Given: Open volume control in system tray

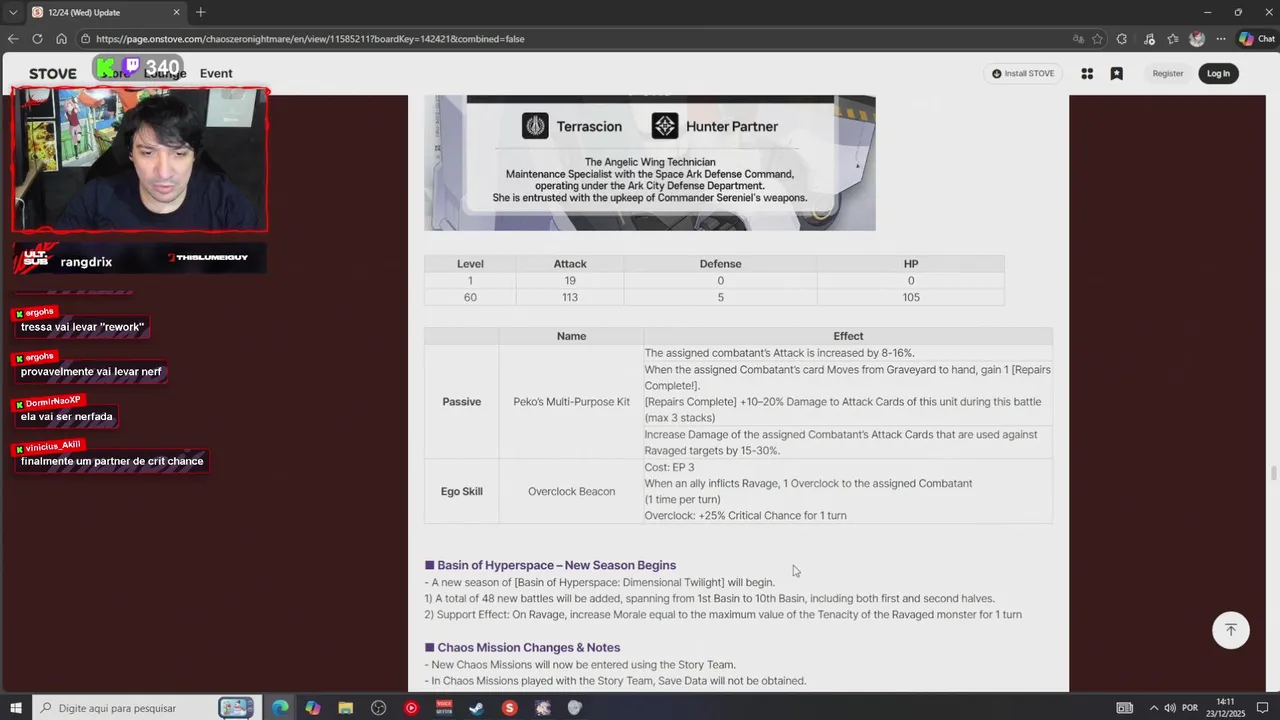Looking at the screenshot, I should (1170, 708).
